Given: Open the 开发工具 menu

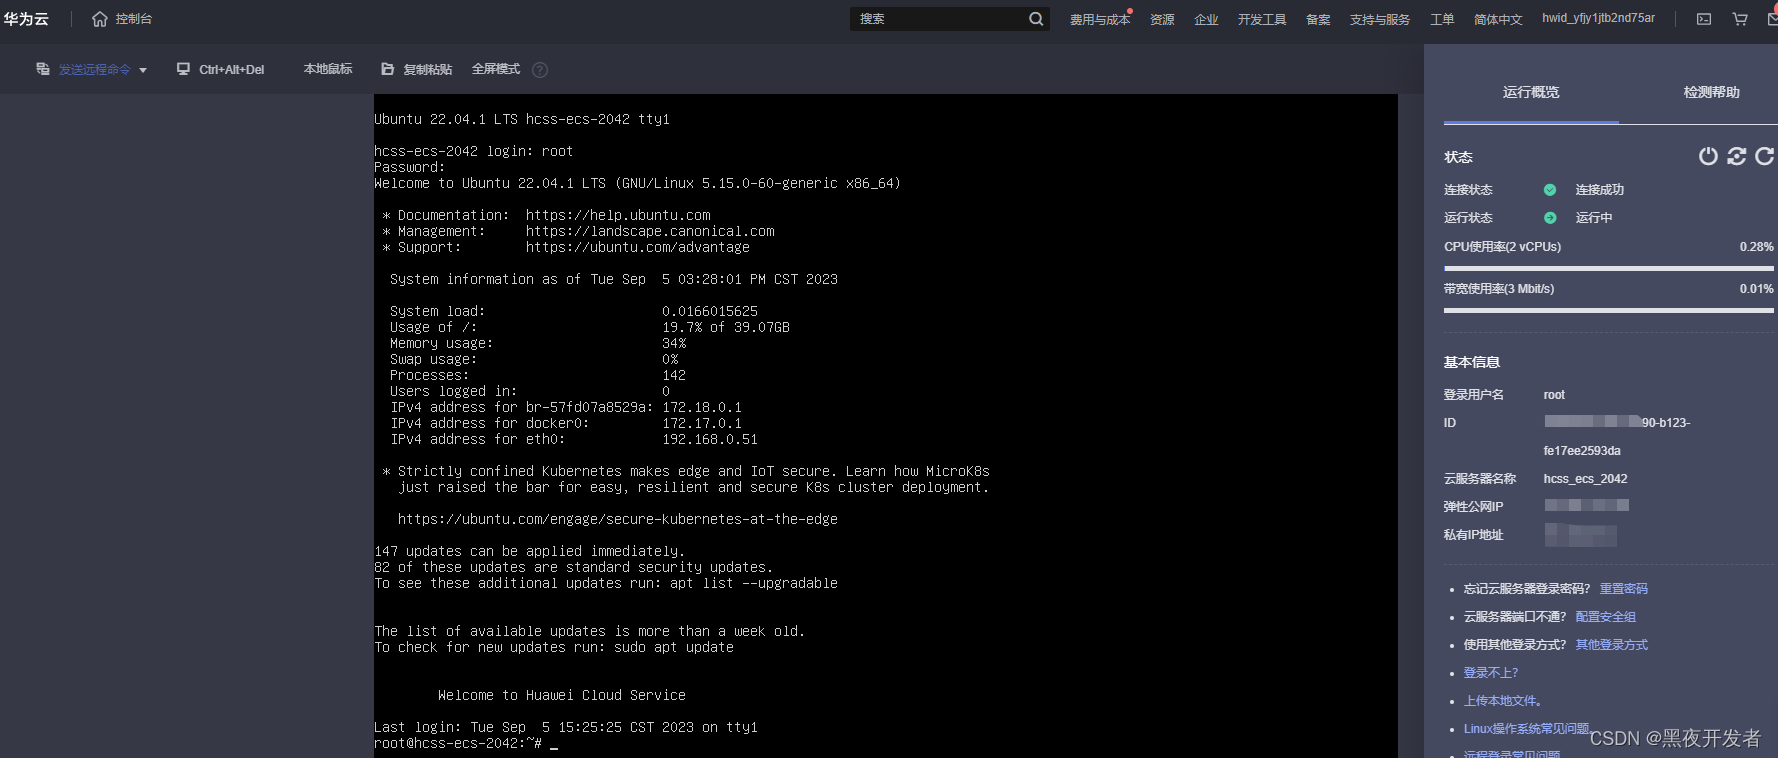Looking at the screenshot, I should [x=1262, y=20].
